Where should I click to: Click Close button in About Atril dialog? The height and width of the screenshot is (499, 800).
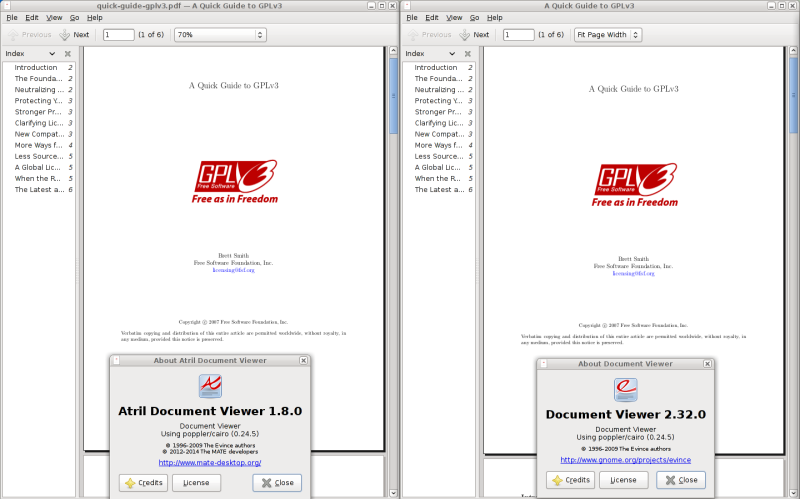277,483
